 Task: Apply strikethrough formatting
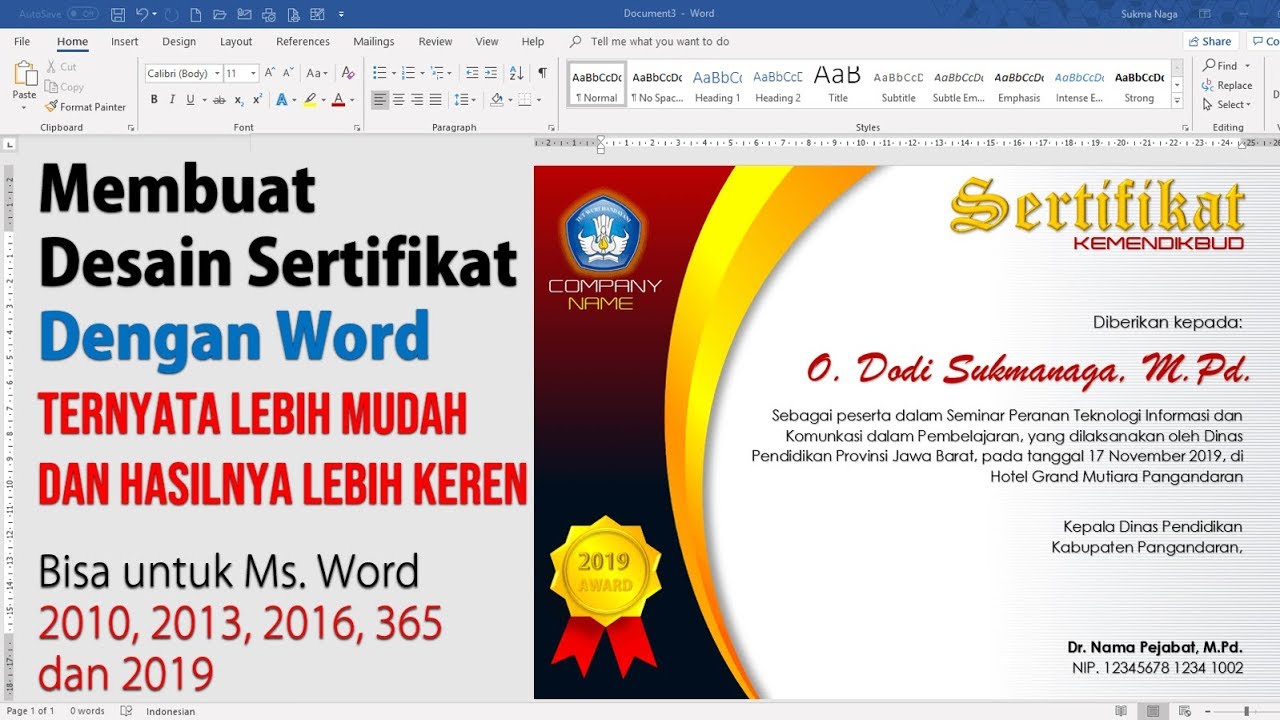coord(219,100)
